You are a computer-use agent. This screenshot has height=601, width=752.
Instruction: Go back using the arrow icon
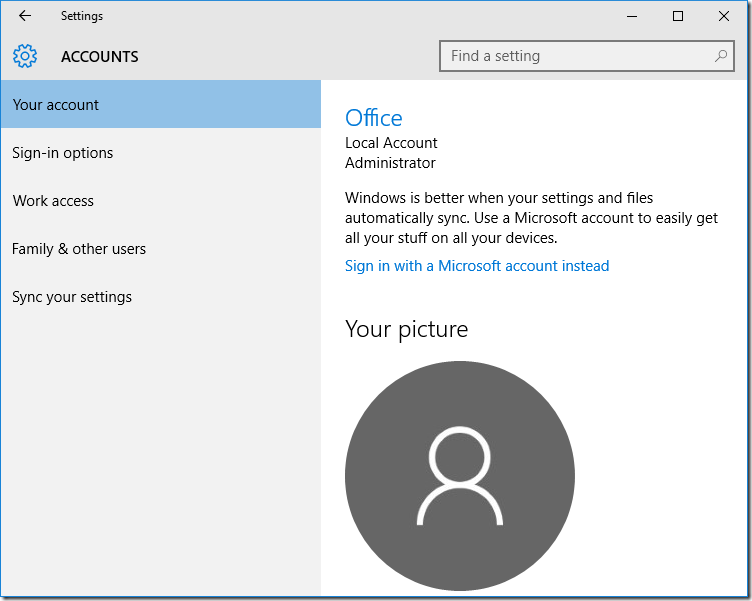(x=24, y=16)
